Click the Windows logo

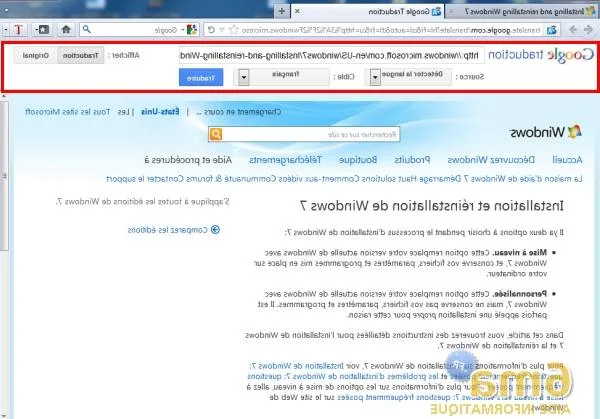[x=546, y=132]
